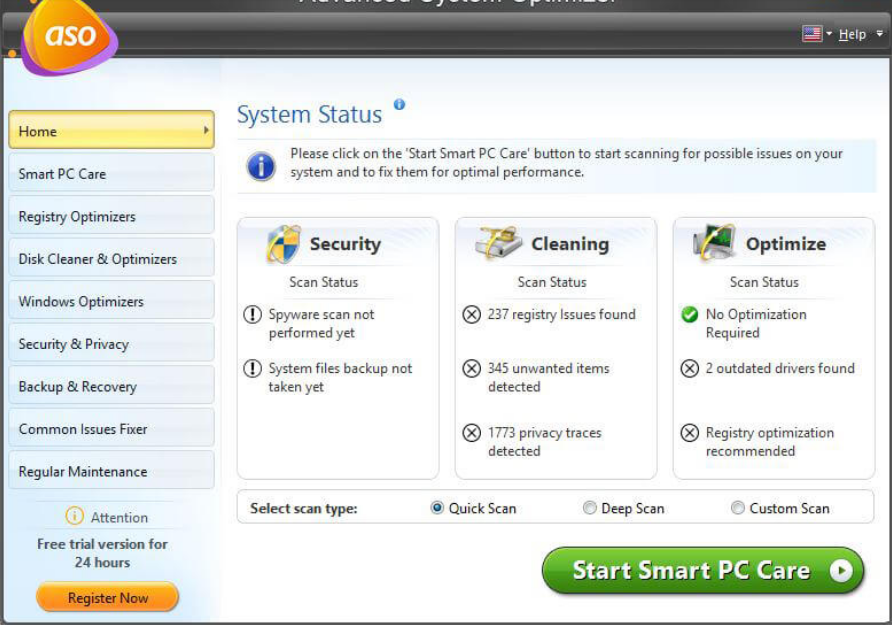Image resolution: width=892 pixels, height=625 pixels.
Task: Click the Registry optimization recommended text
Action: pos(770,442)
